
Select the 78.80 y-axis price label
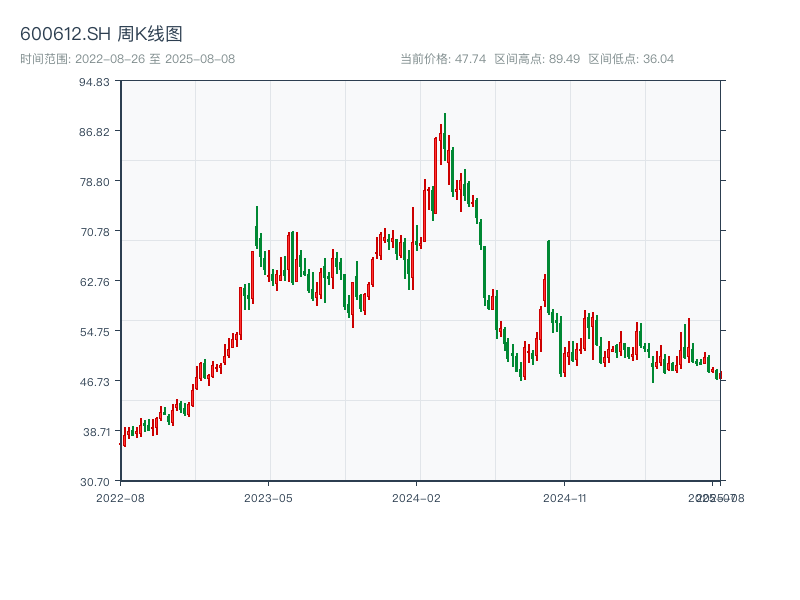pyautogui.click(x=94, y=182)
